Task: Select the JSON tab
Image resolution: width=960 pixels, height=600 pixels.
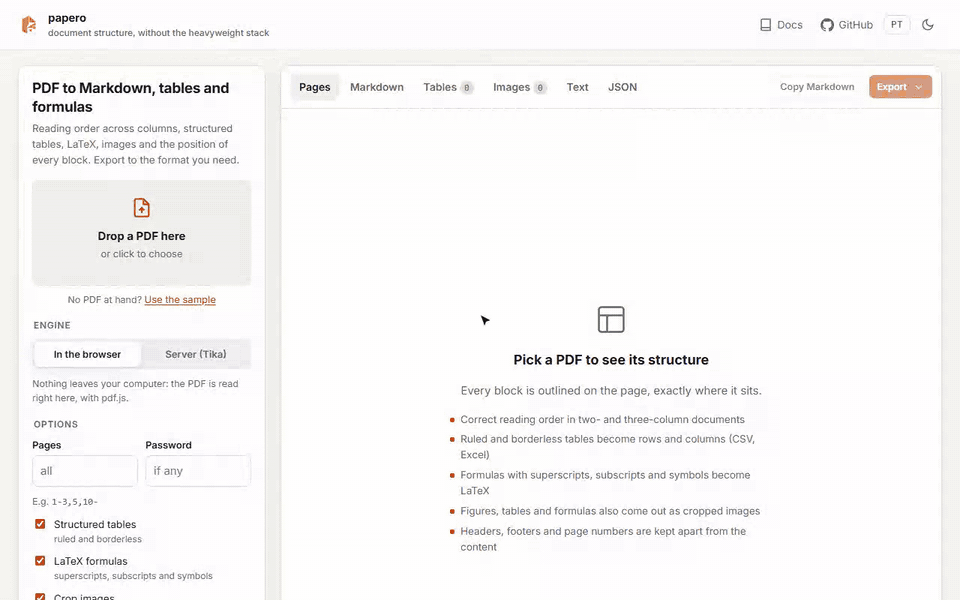Action: (622, 87)
